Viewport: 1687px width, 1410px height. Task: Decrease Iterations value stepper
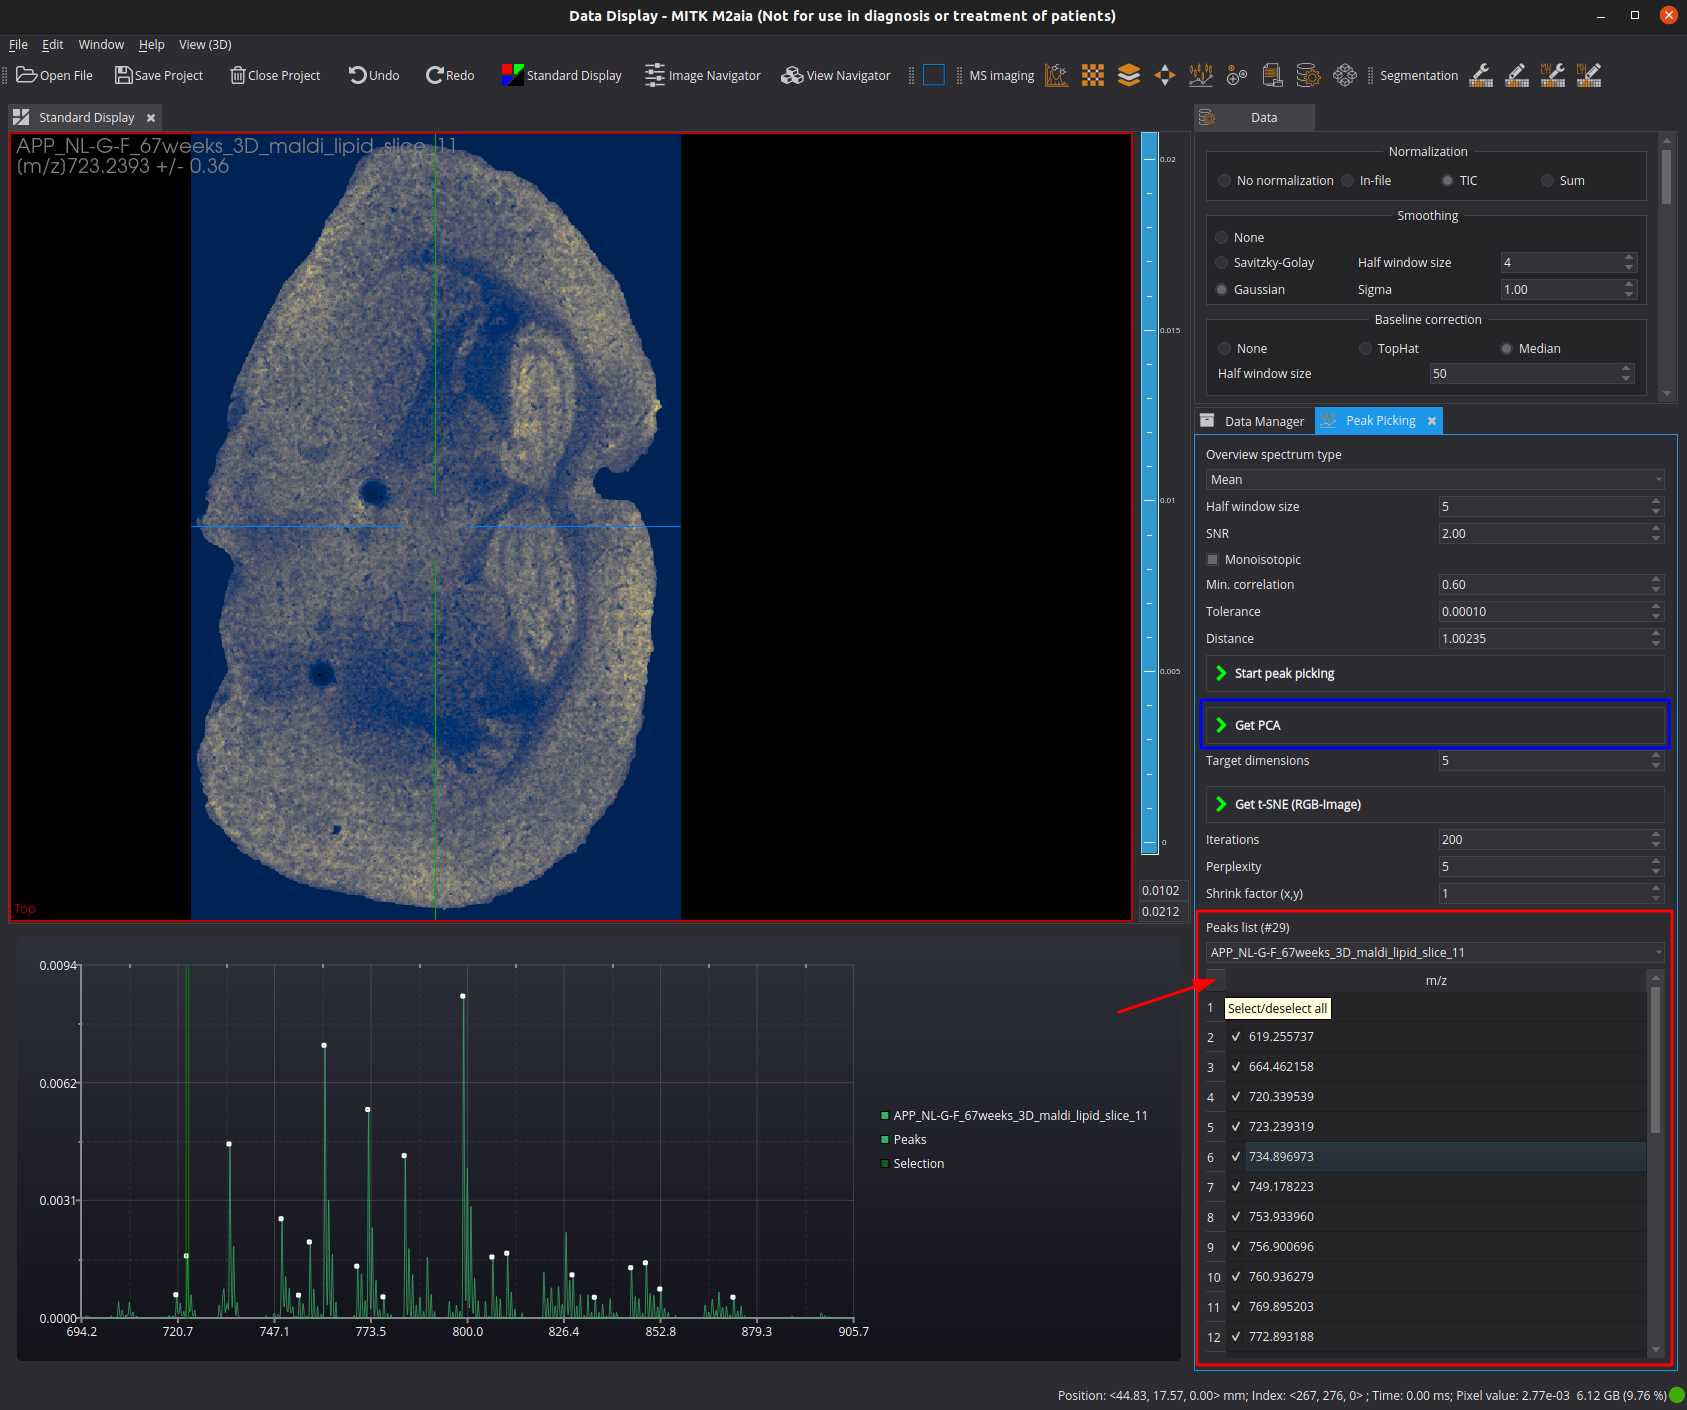(x=1656, y=845)
